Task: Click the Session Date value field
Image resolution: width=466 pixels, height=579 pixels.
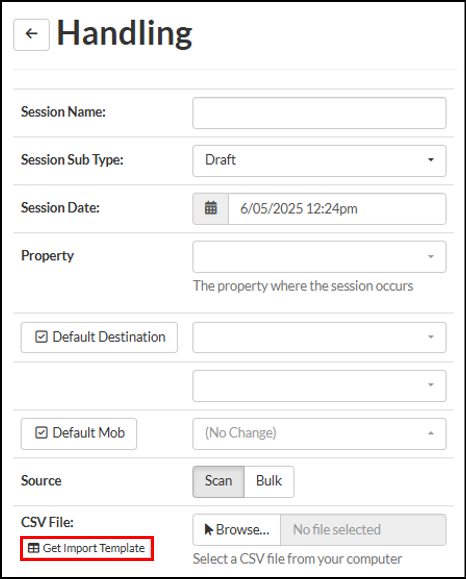Action: coord(337,209)
